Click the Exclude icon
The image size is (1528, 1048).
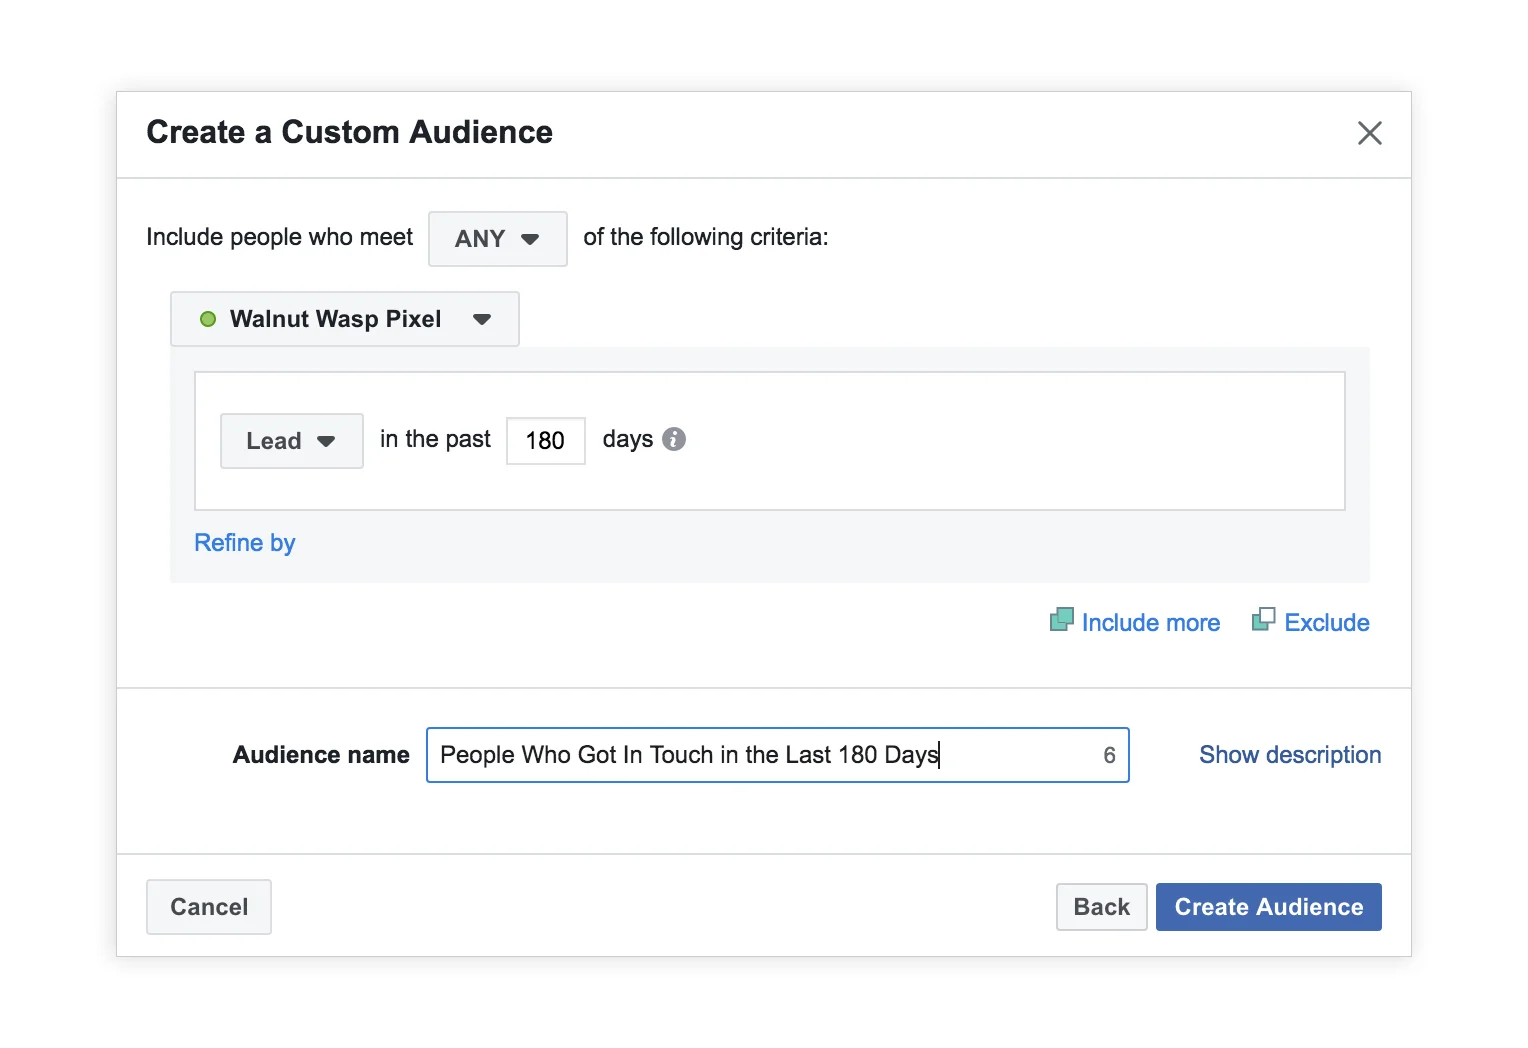click(1264, 620)
